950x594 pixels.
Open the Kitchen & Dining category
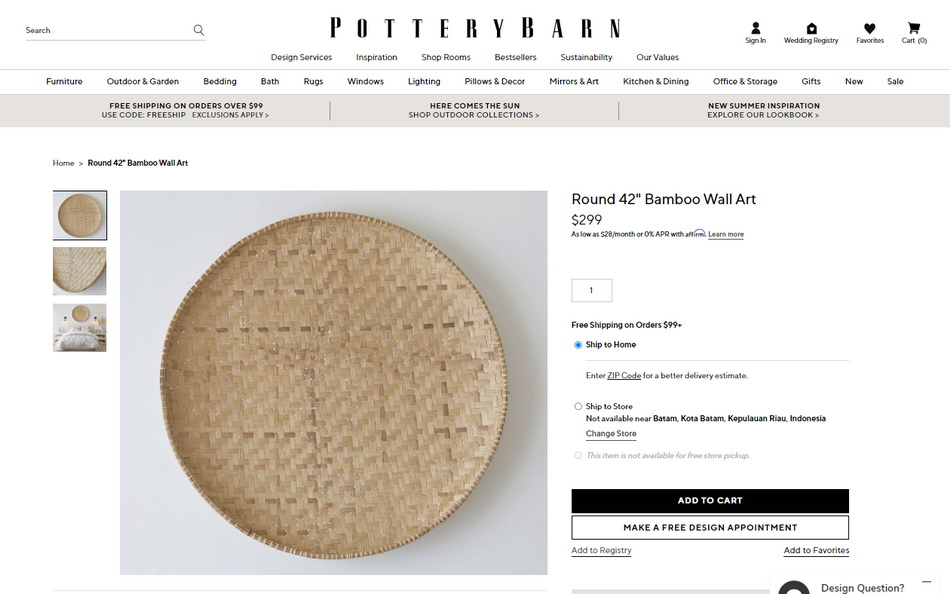[655, 82]
